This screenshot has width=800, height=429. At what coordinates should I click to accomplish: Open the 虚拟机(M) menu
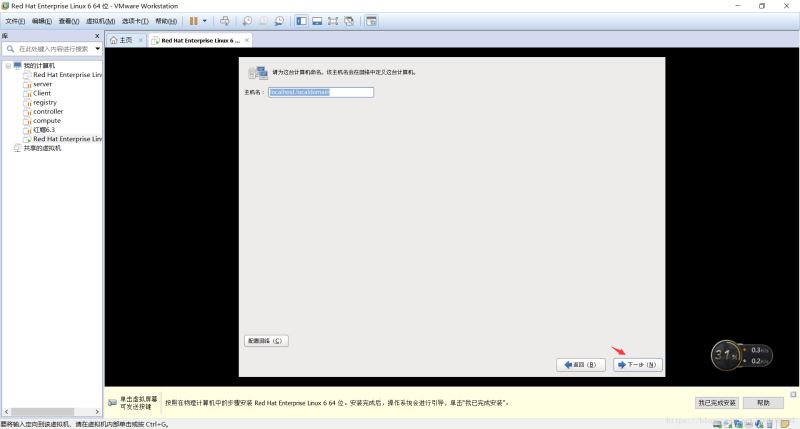(x=96, y=20)
